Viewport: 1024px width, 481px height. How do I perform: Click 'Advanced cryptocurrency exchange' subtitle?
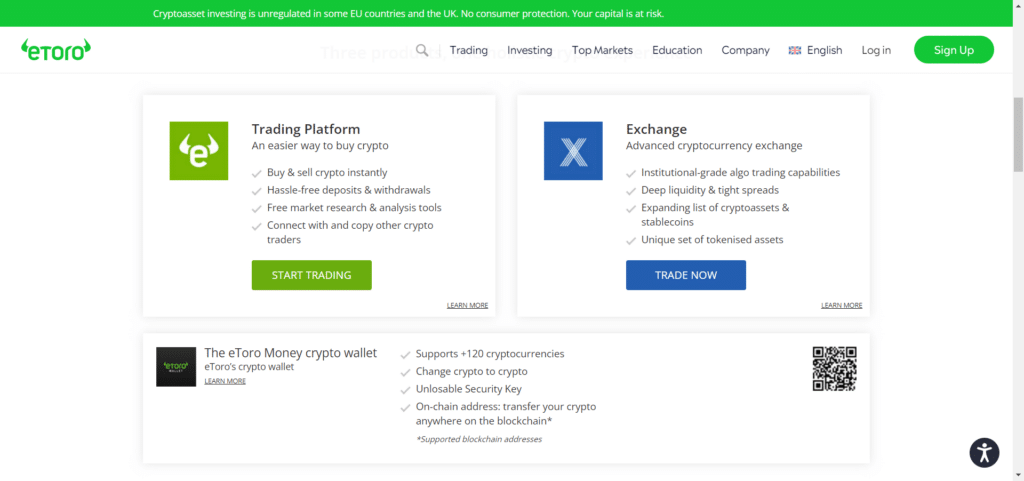coord(714,146)
